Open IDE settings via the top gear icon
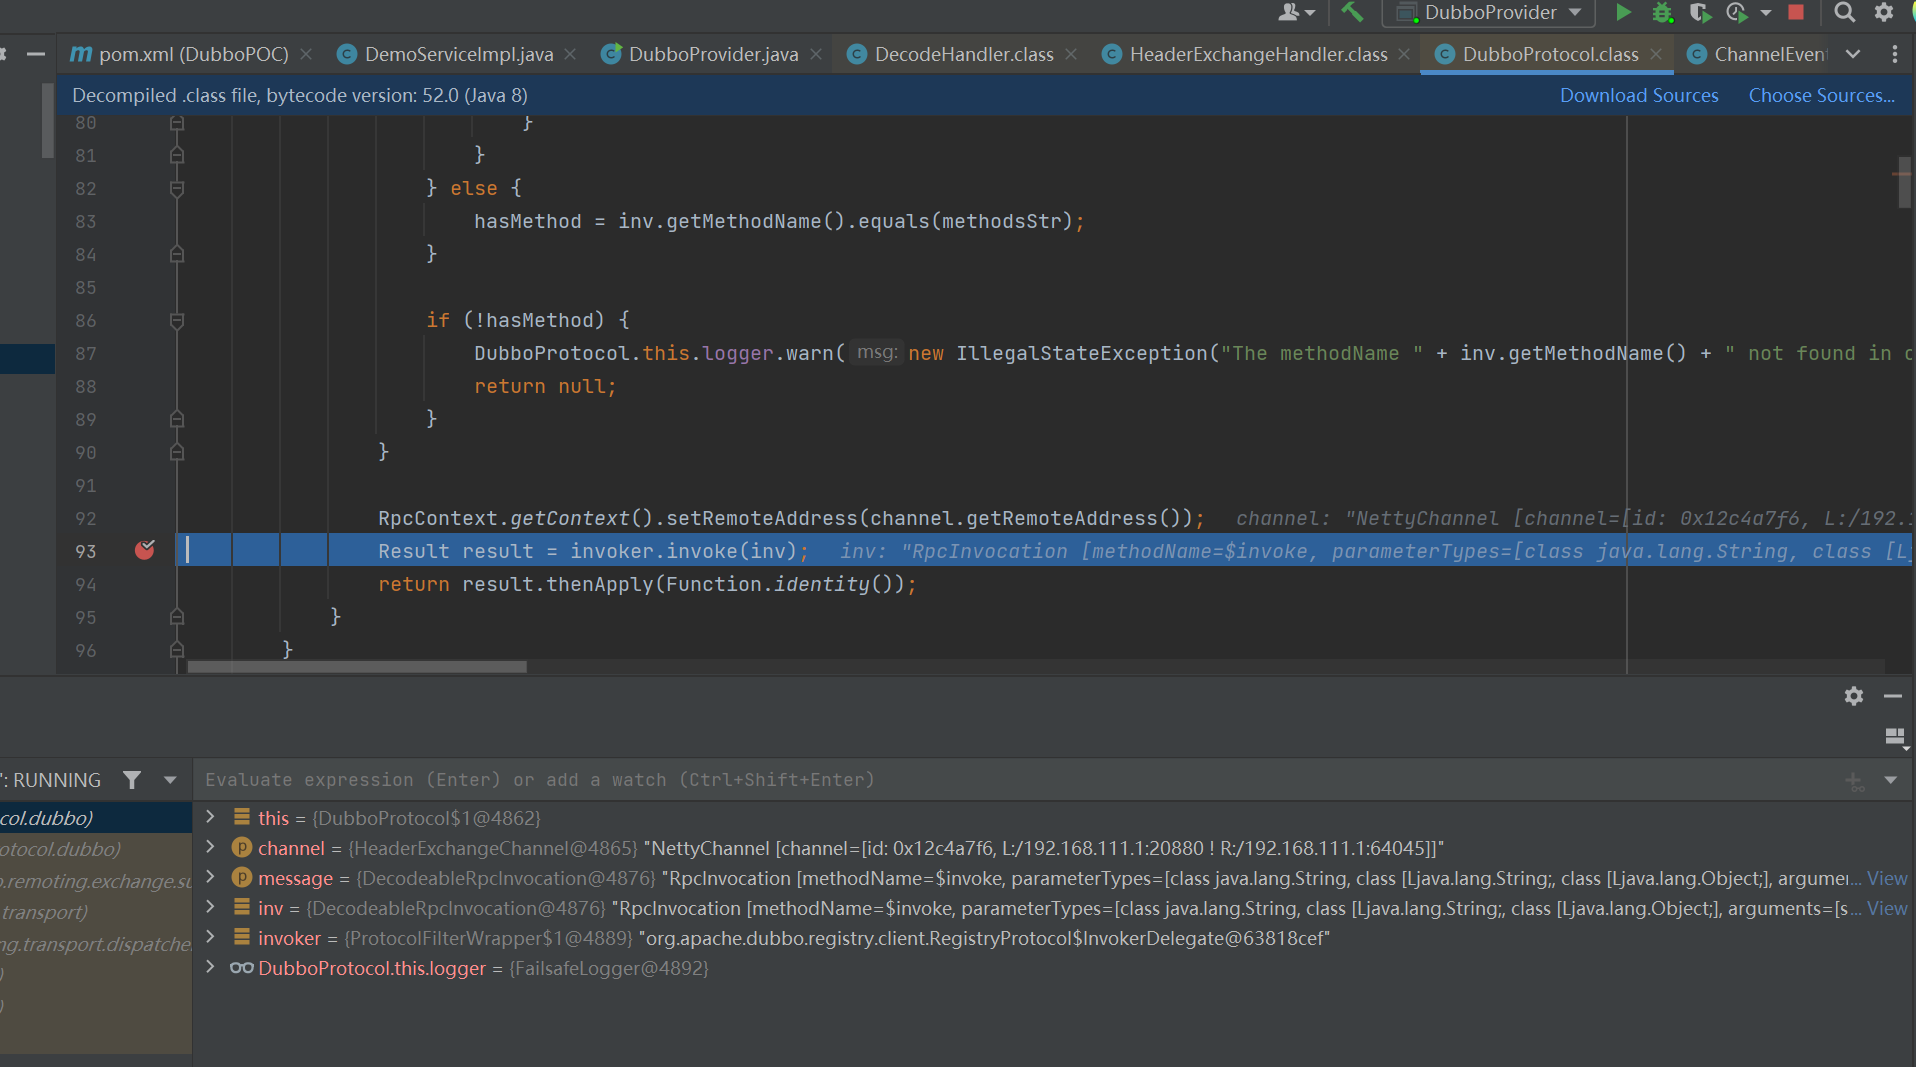1916x1067 pixels. pos(1884,12)
